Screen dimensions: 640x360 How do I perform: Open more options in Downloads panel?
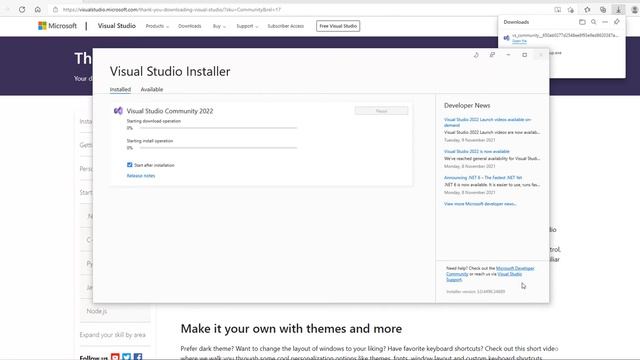point(605,22)
